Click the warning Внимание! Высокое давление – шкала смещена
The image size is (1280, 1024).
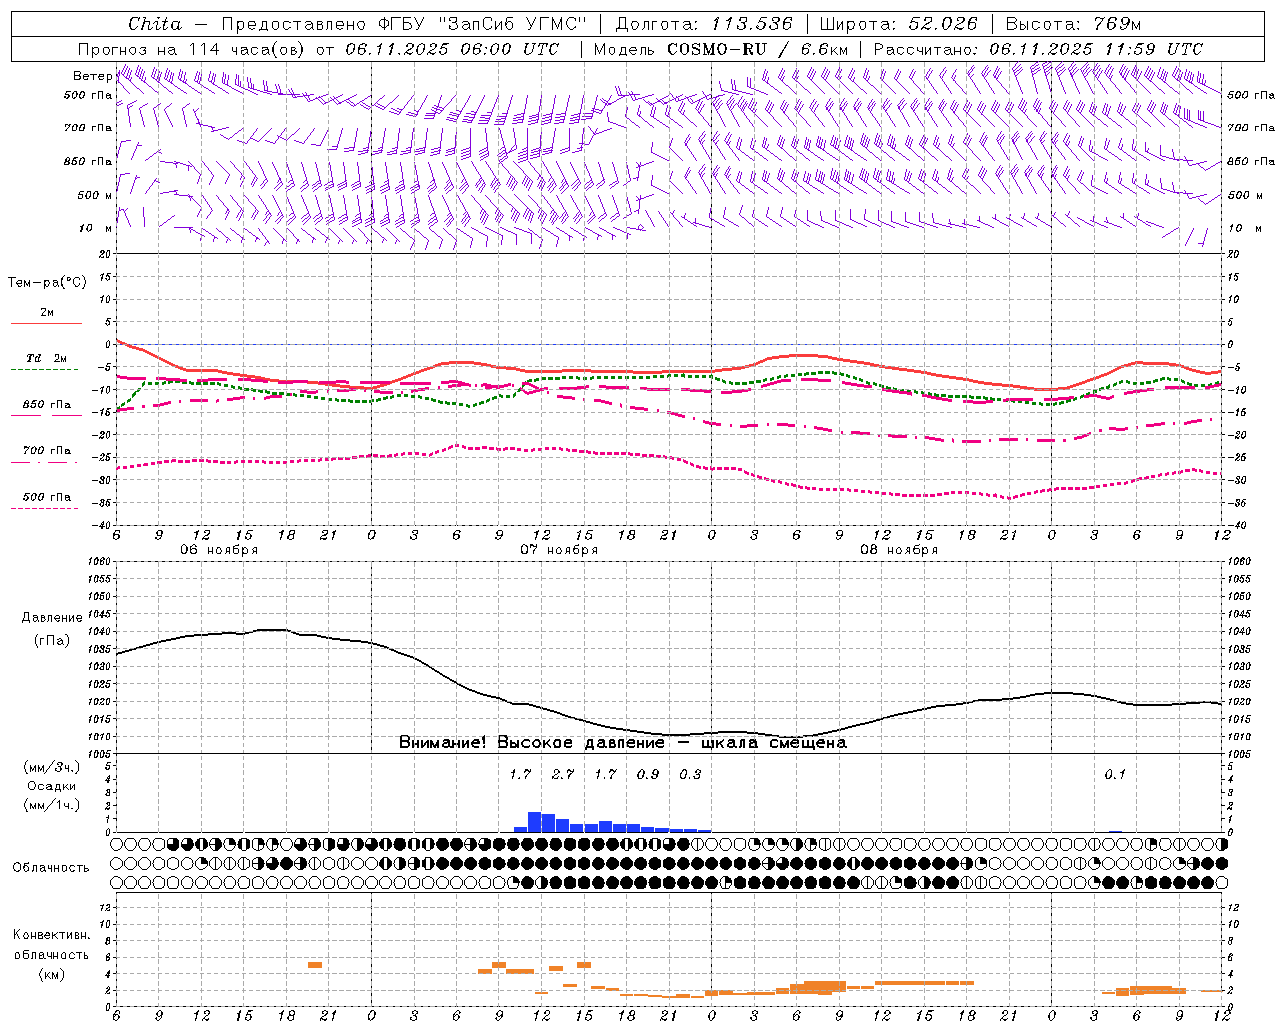tap(623, 743)
